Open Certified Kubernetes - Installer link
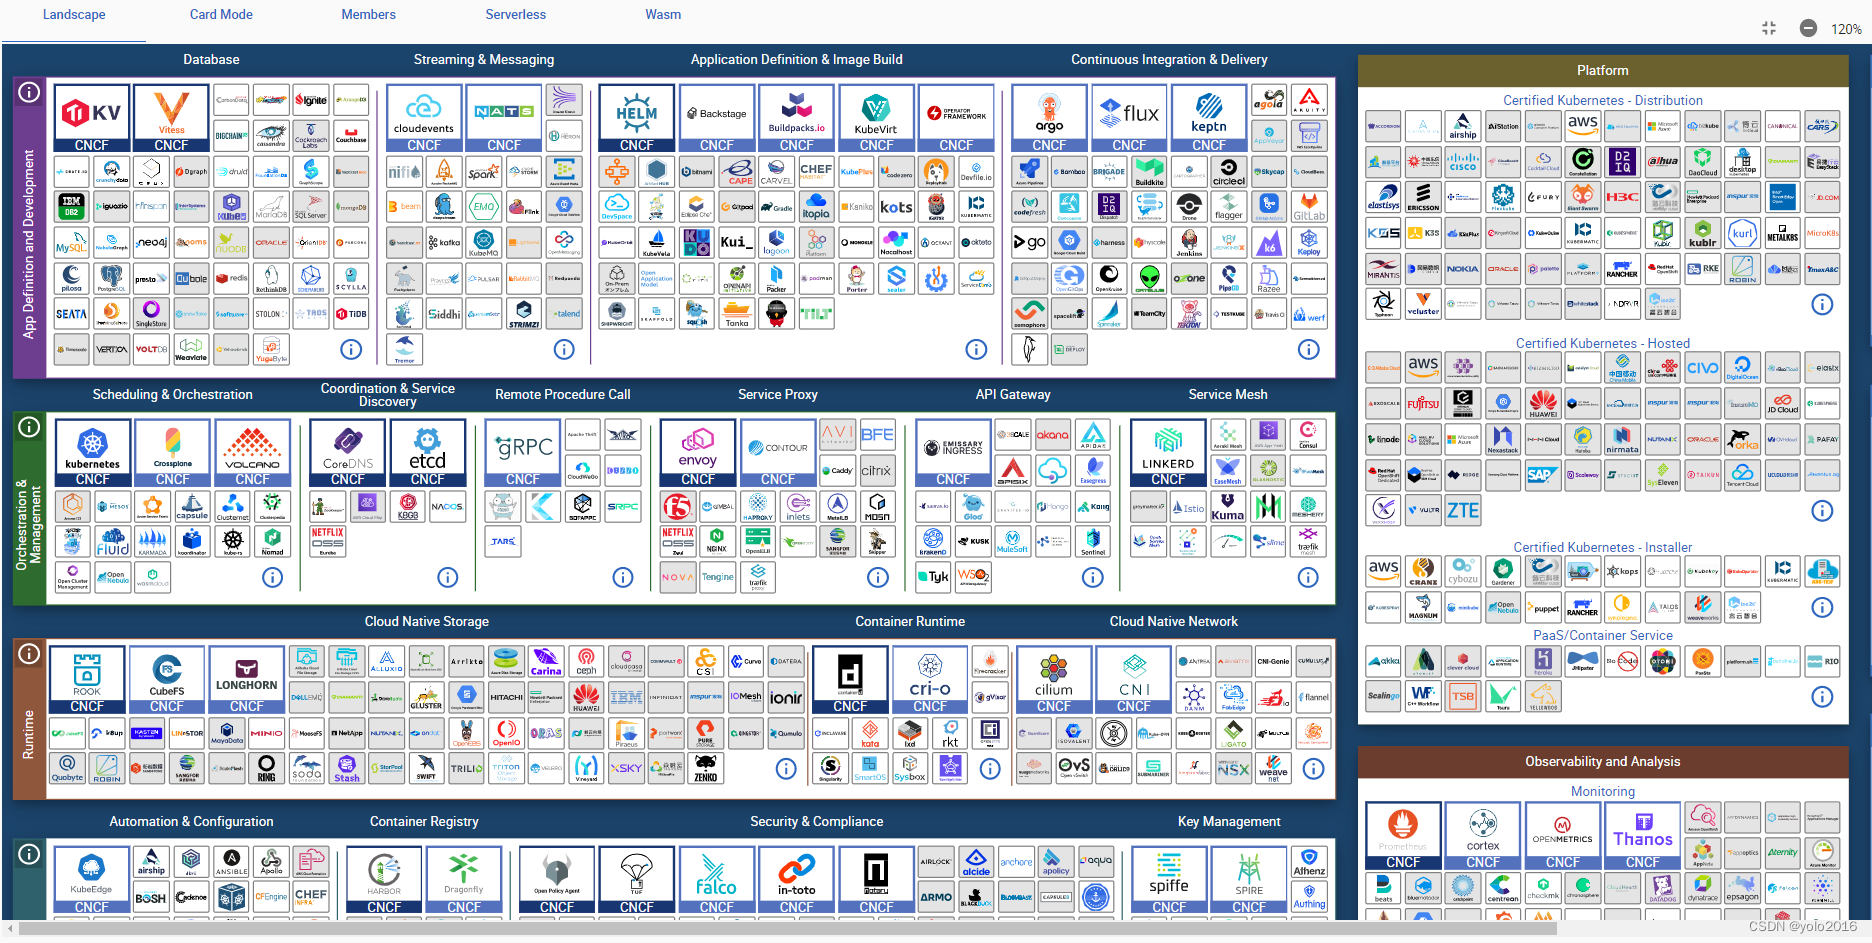The image size is (1872, 943). [x=1602, y=547]
